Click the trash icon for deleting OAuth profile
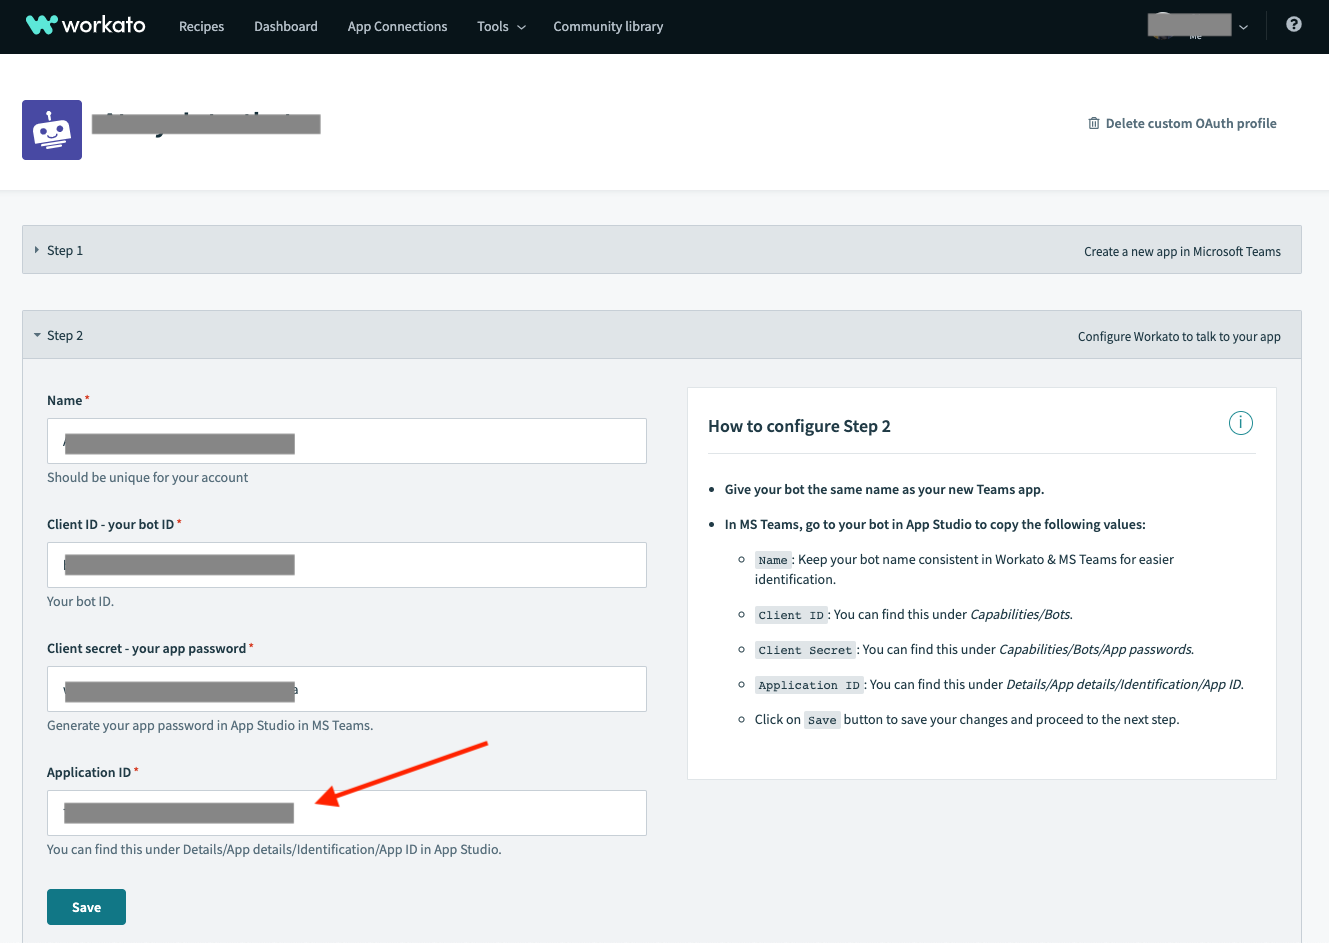1329x943 pixels. [x=1094, y=123]
